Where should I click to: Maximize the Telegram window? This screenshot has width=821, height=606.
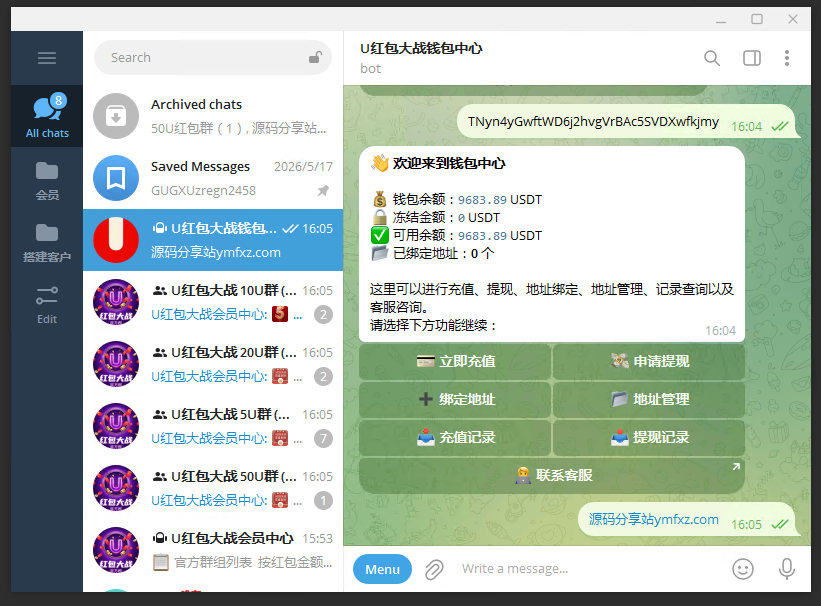point(757,19)
